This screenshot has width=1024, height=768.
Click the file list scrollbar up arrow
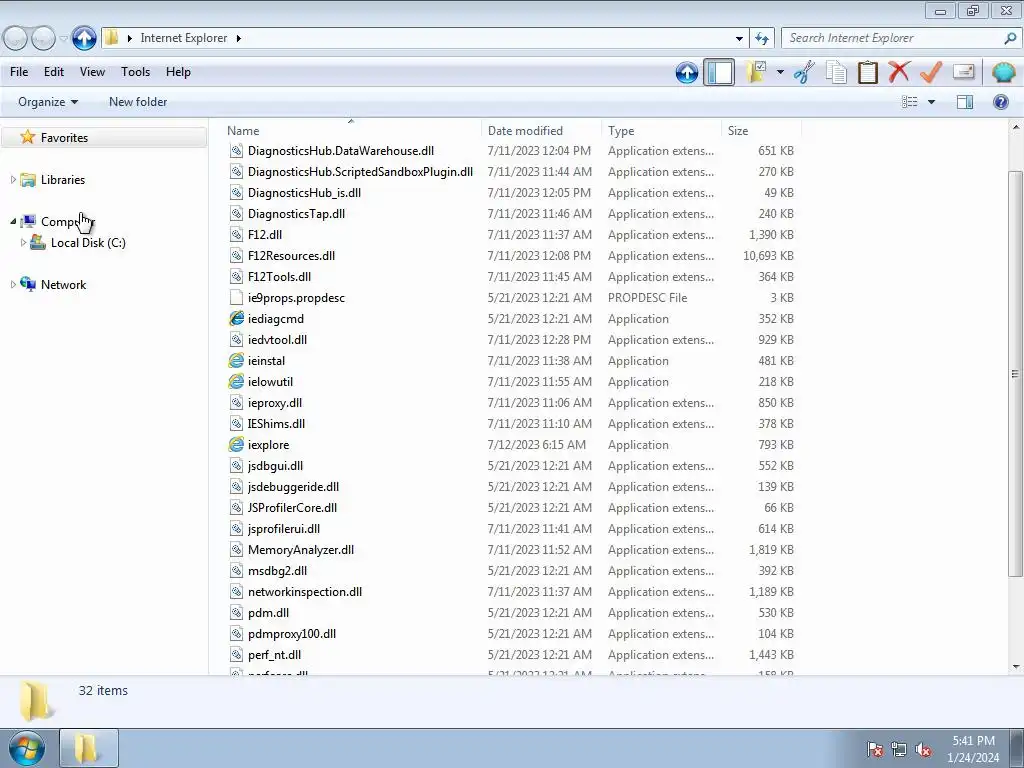[1016, 126]
